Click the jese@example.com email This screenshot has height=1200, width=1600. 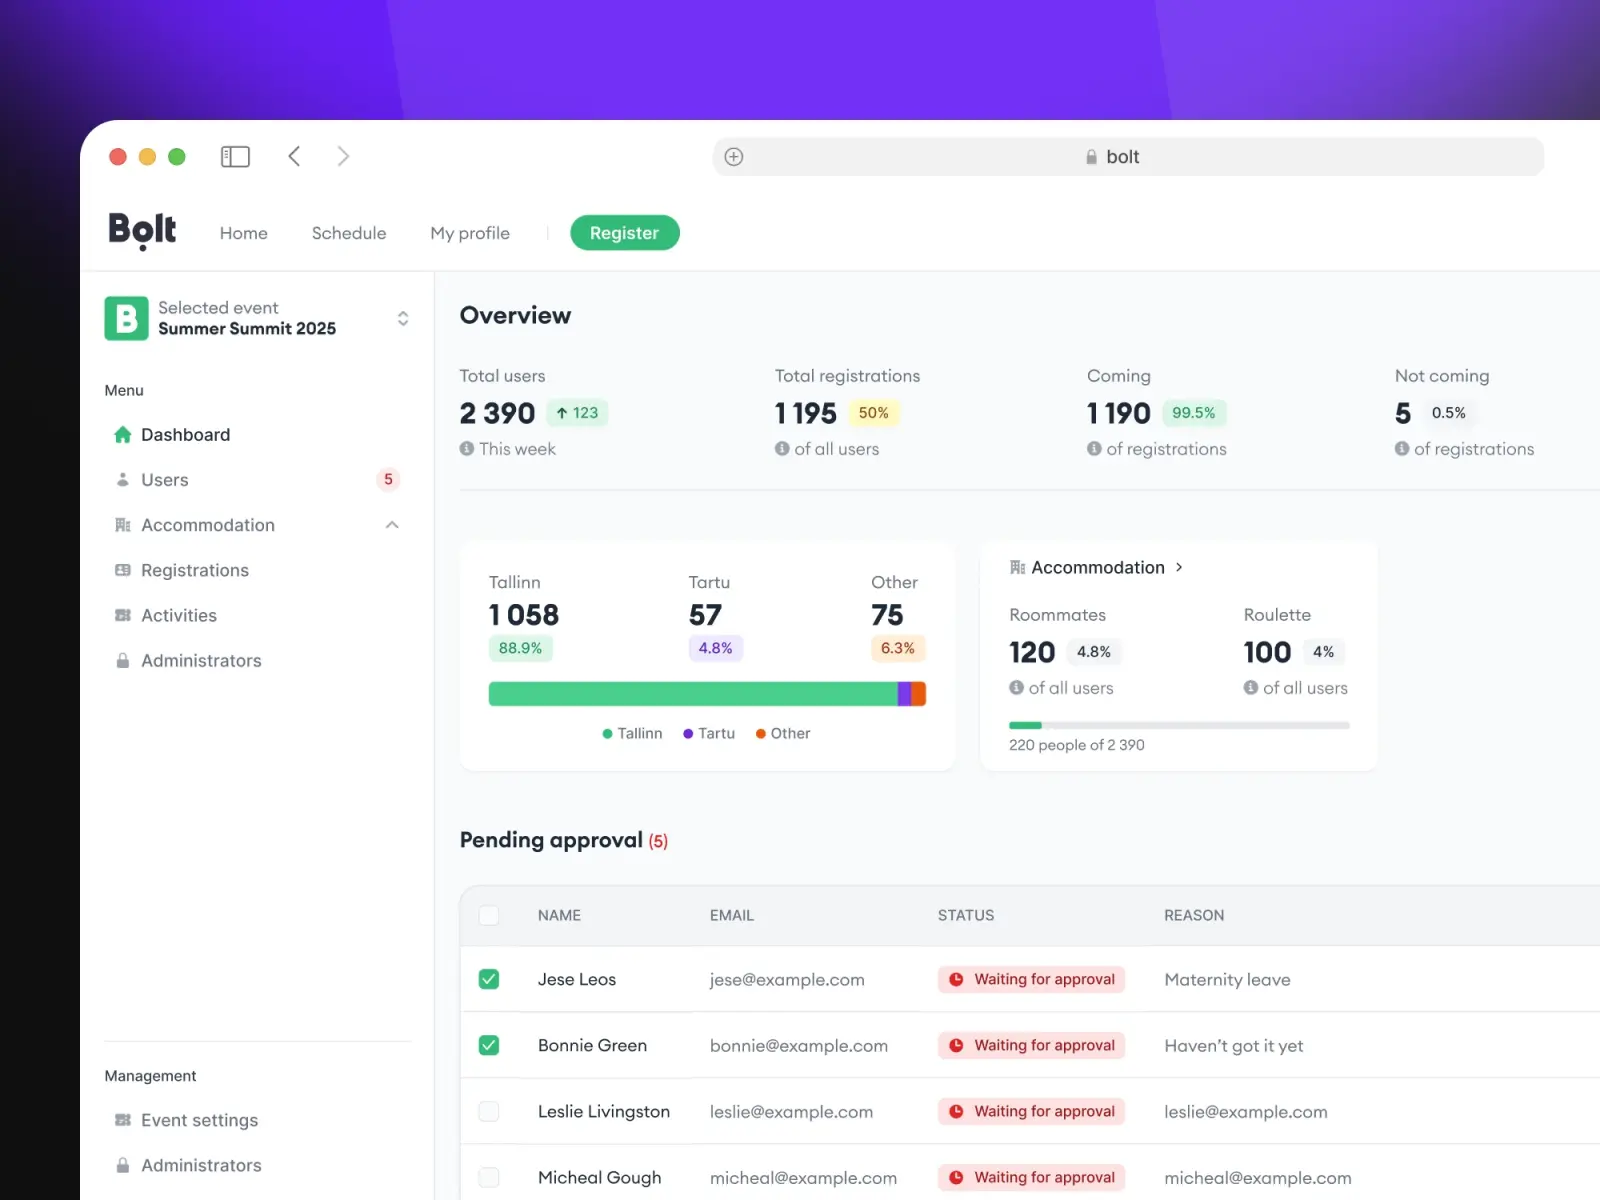coord(787,980)
